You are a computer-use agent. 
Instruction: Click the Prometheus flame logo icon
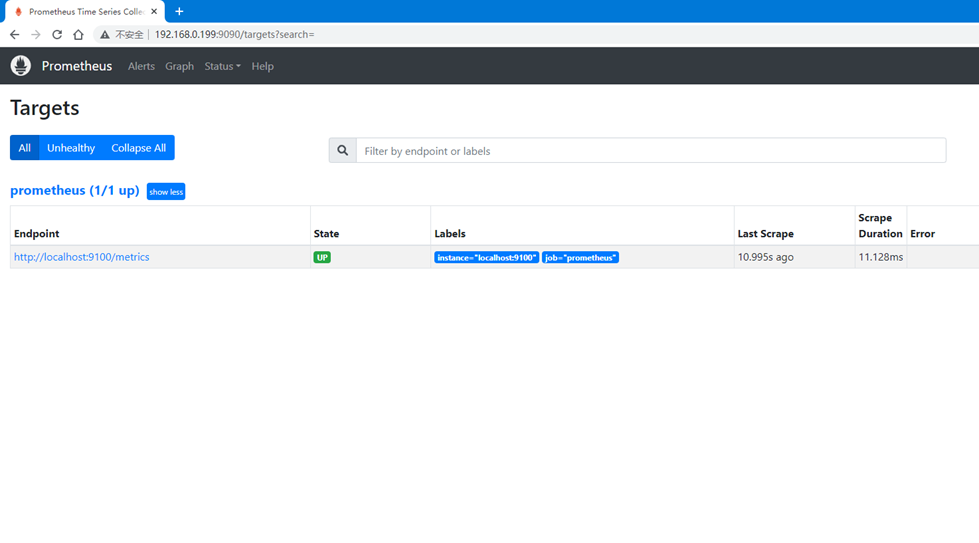click(x=21, y=66)
